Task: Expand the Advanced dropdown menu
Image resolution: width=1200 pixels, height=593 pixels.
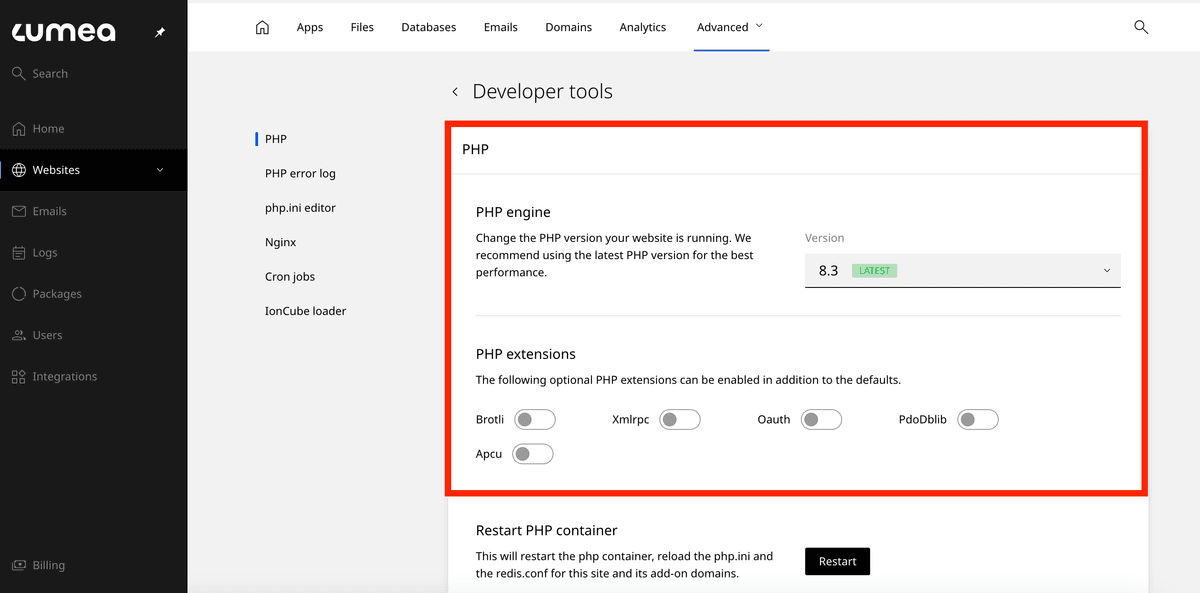Action: 731,27
